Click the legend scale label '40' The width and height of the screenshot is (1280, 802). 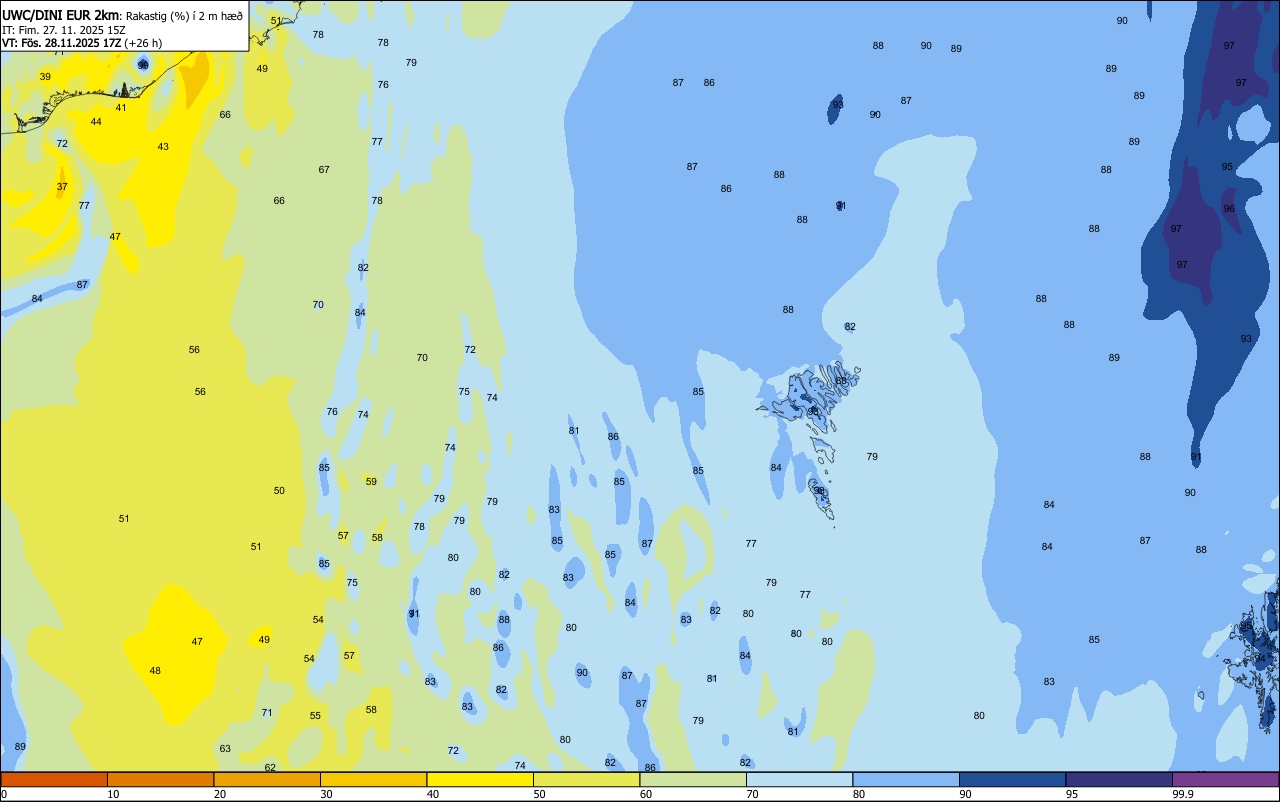(433, 794)
